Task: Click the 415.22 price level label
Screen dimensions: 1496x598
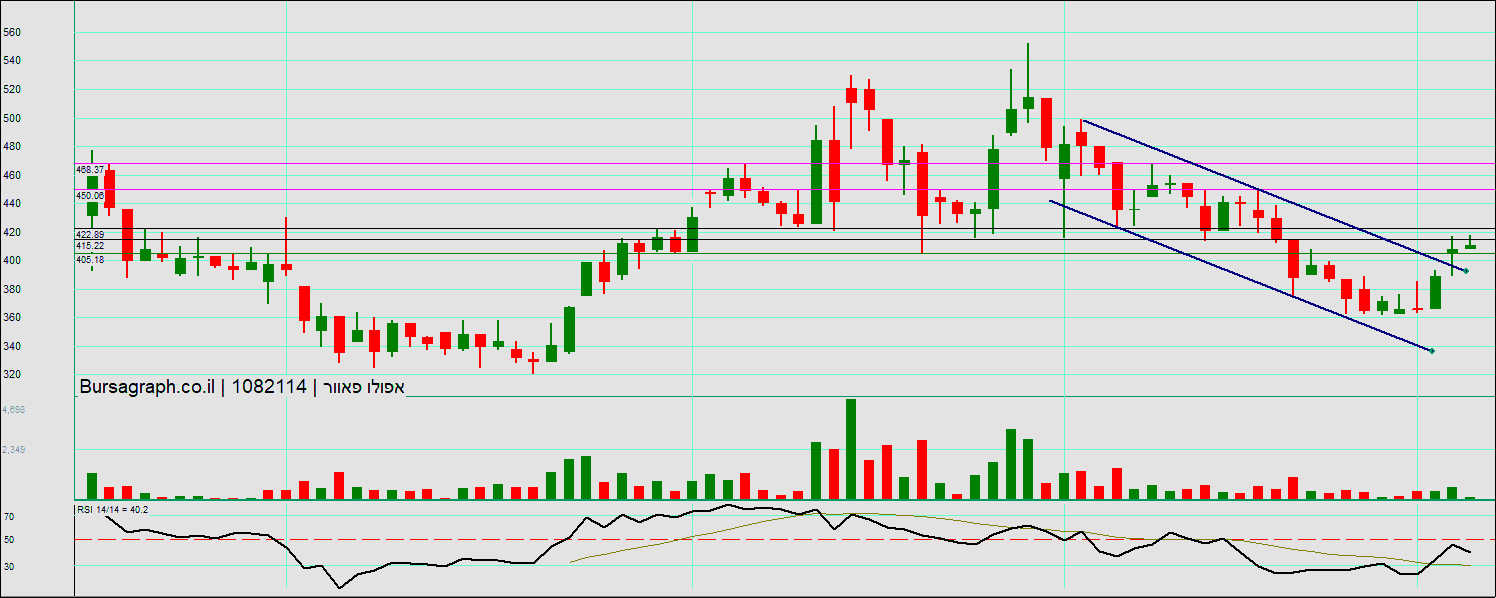Action: pyautogui.click(x=90, y=245)
